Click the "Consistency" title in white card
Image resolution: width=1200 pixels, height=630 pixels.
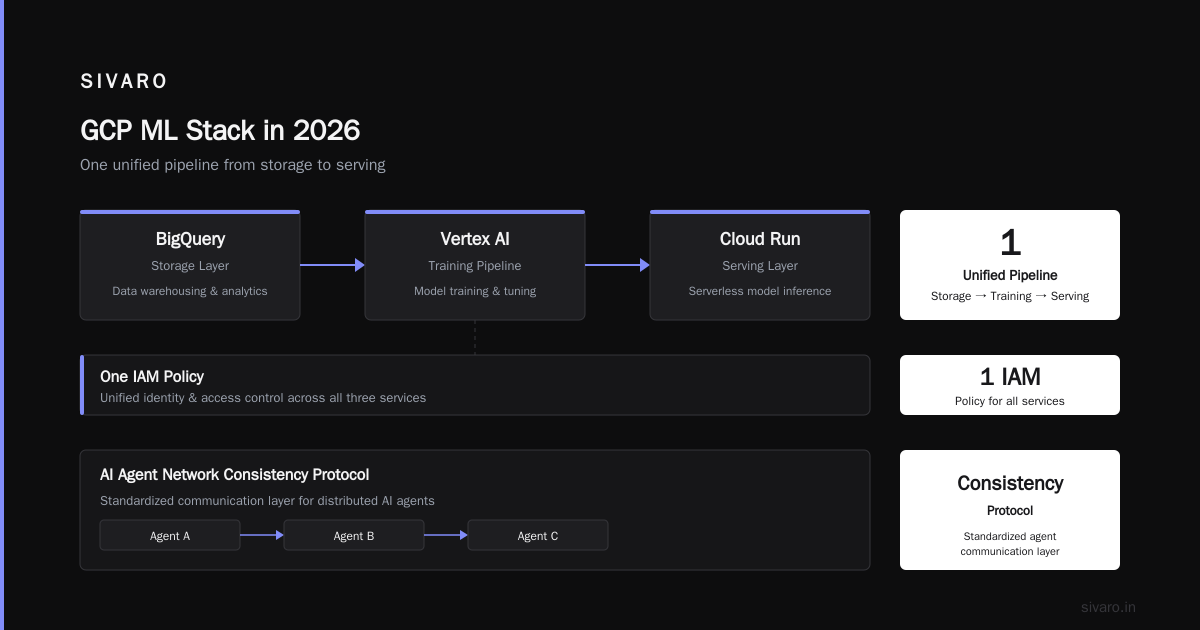pyautogui.click(x=1010, y=484)
